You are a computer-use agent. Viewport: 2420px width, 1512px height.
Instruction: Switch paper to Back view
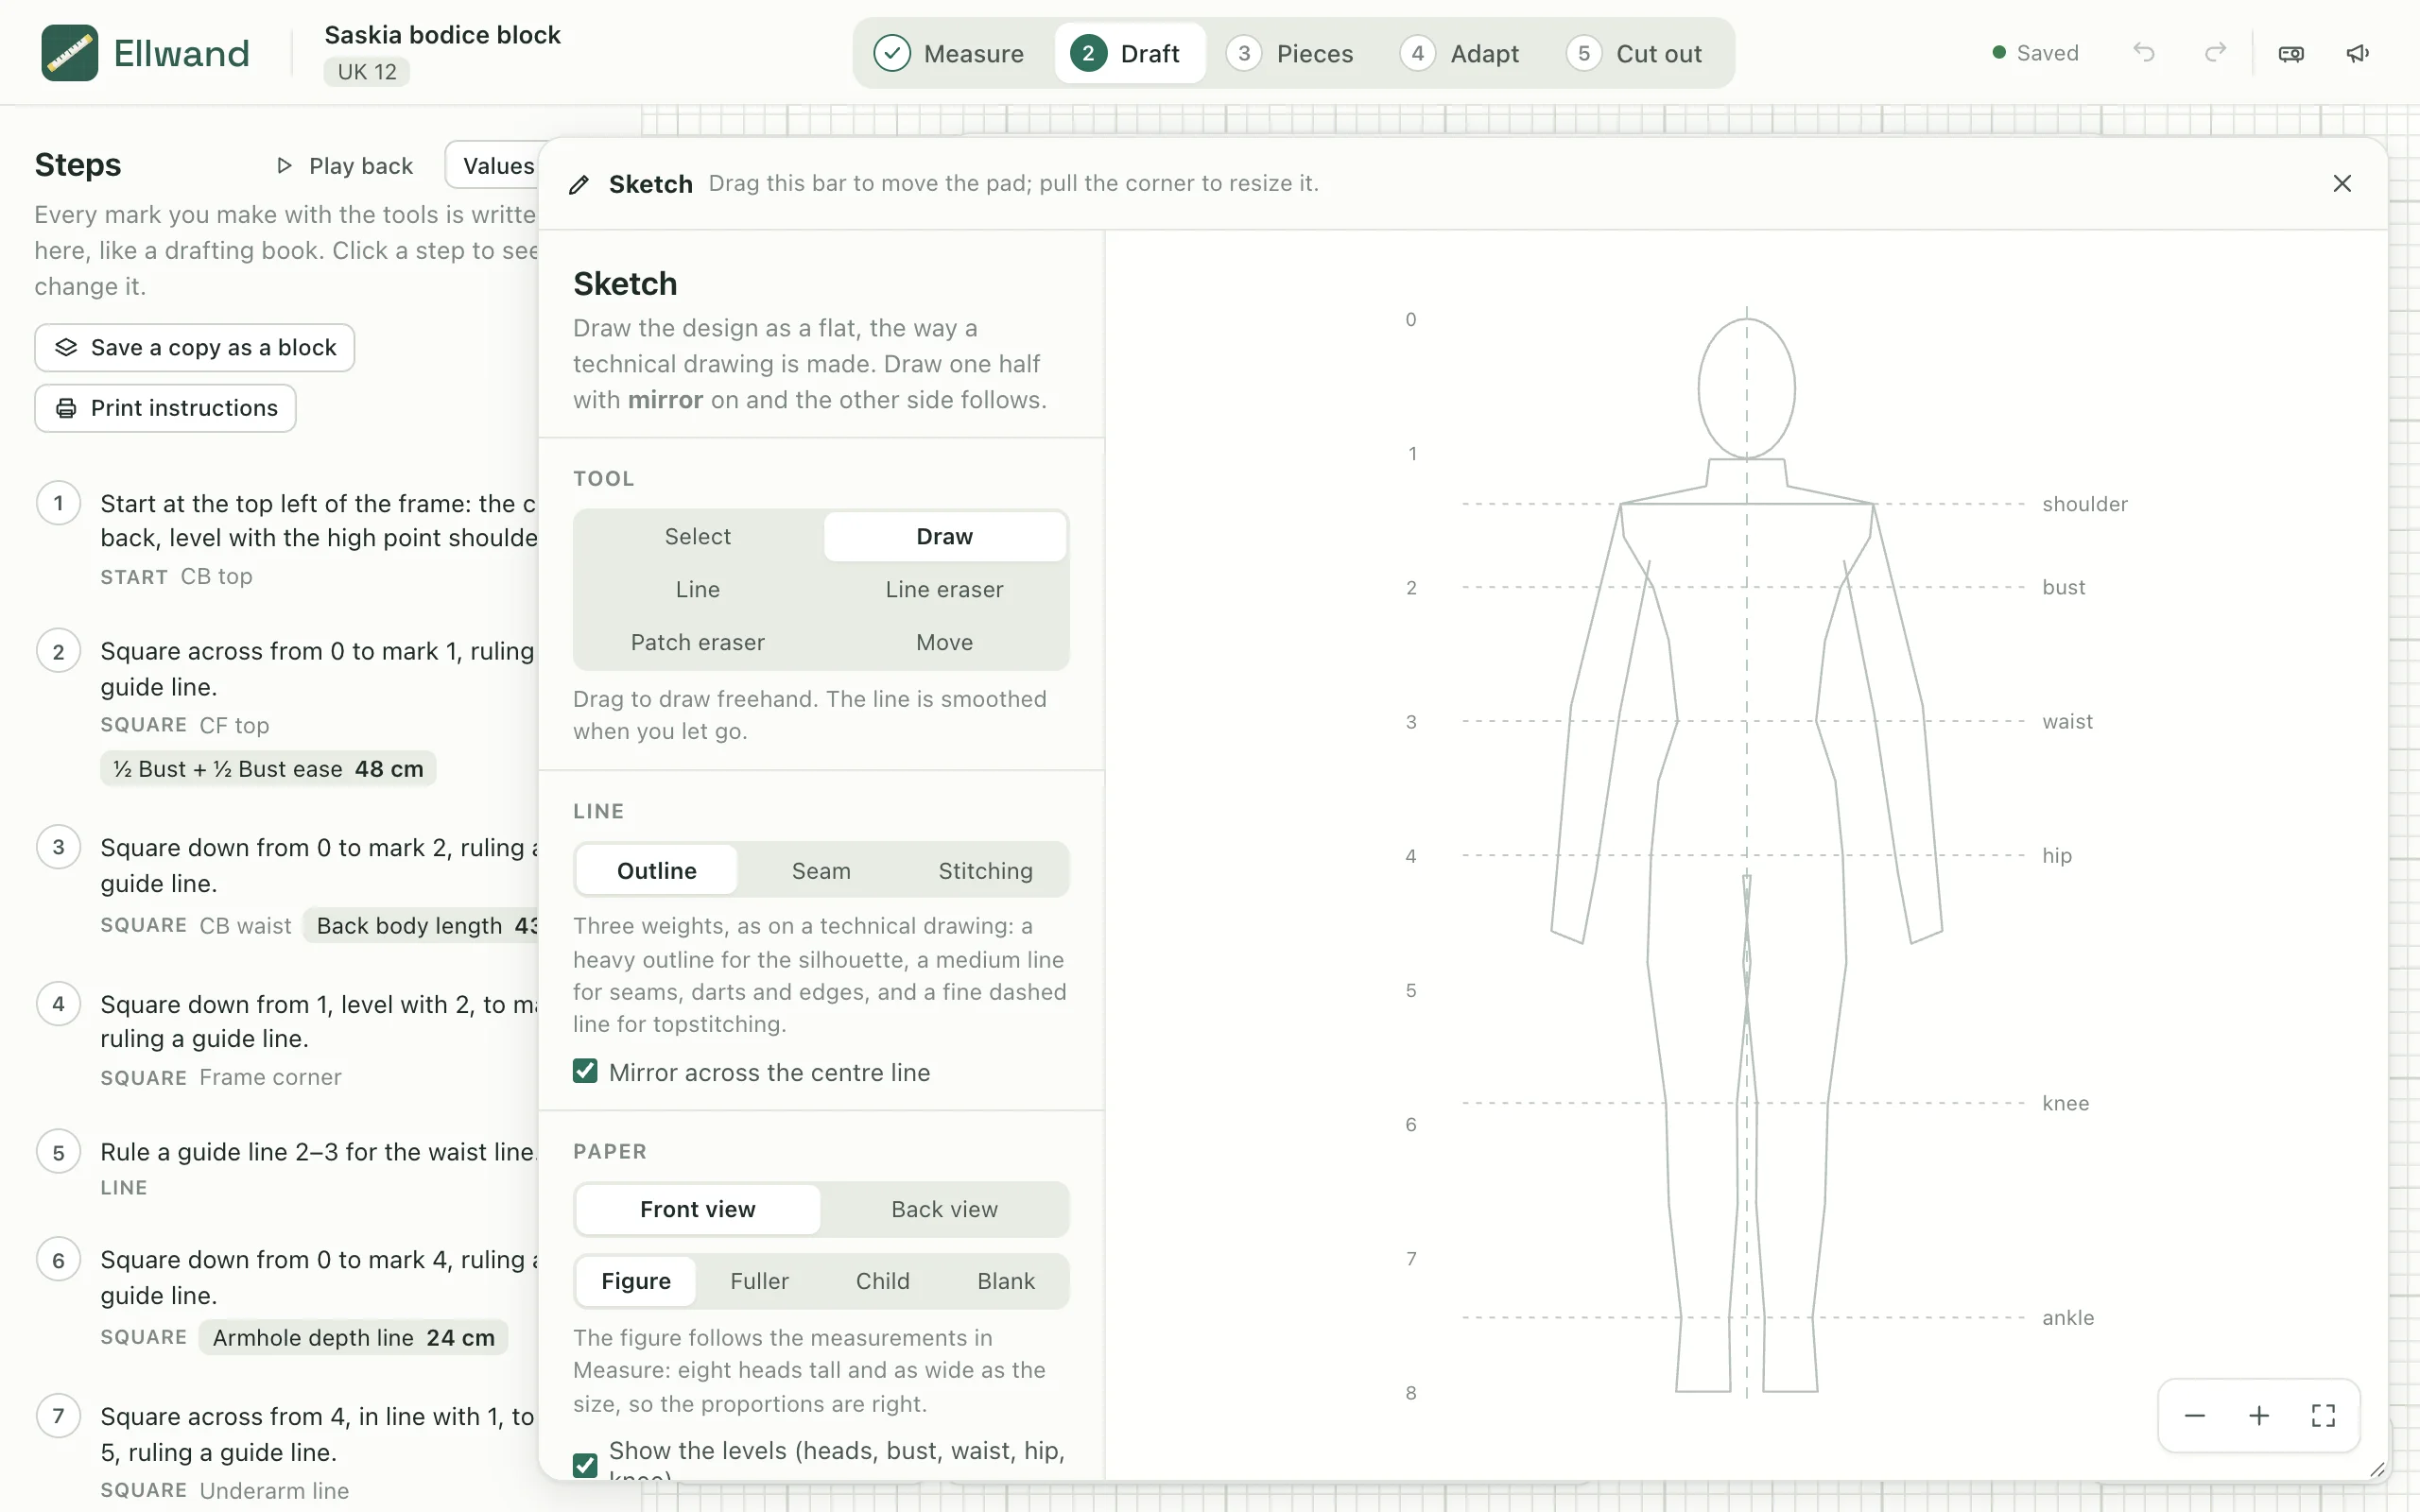944,1209
